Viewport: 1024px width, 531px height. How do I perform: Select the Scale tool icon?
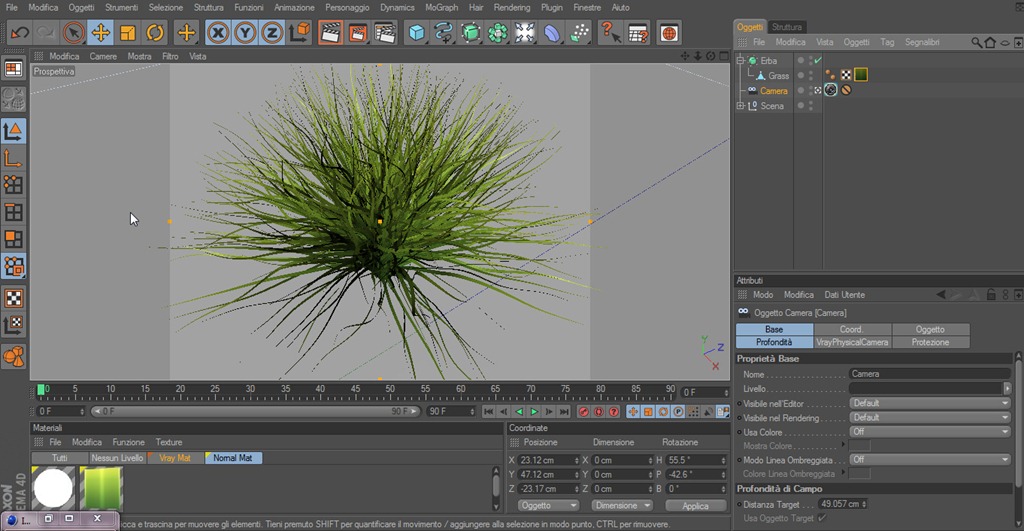click(128, 33)
